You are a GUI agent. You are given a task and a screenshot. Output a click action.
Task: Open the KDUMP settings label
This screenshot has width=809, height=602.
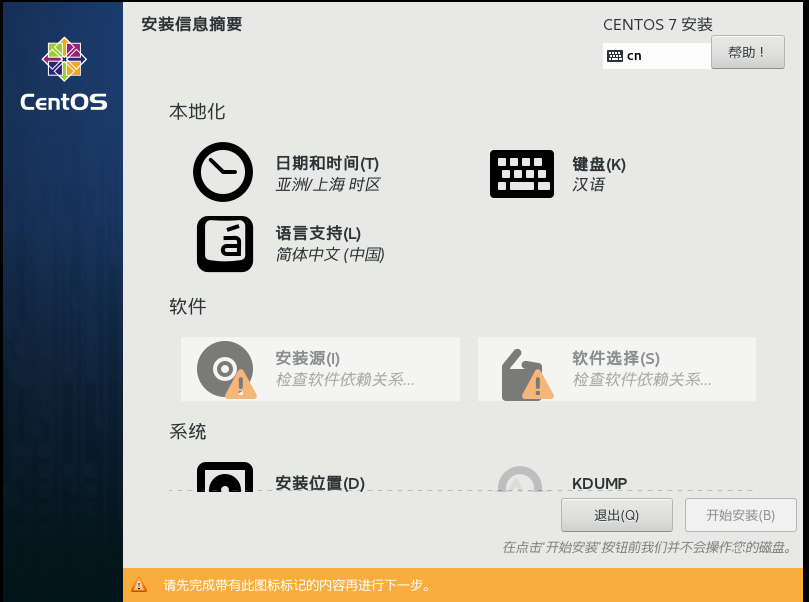600,483
